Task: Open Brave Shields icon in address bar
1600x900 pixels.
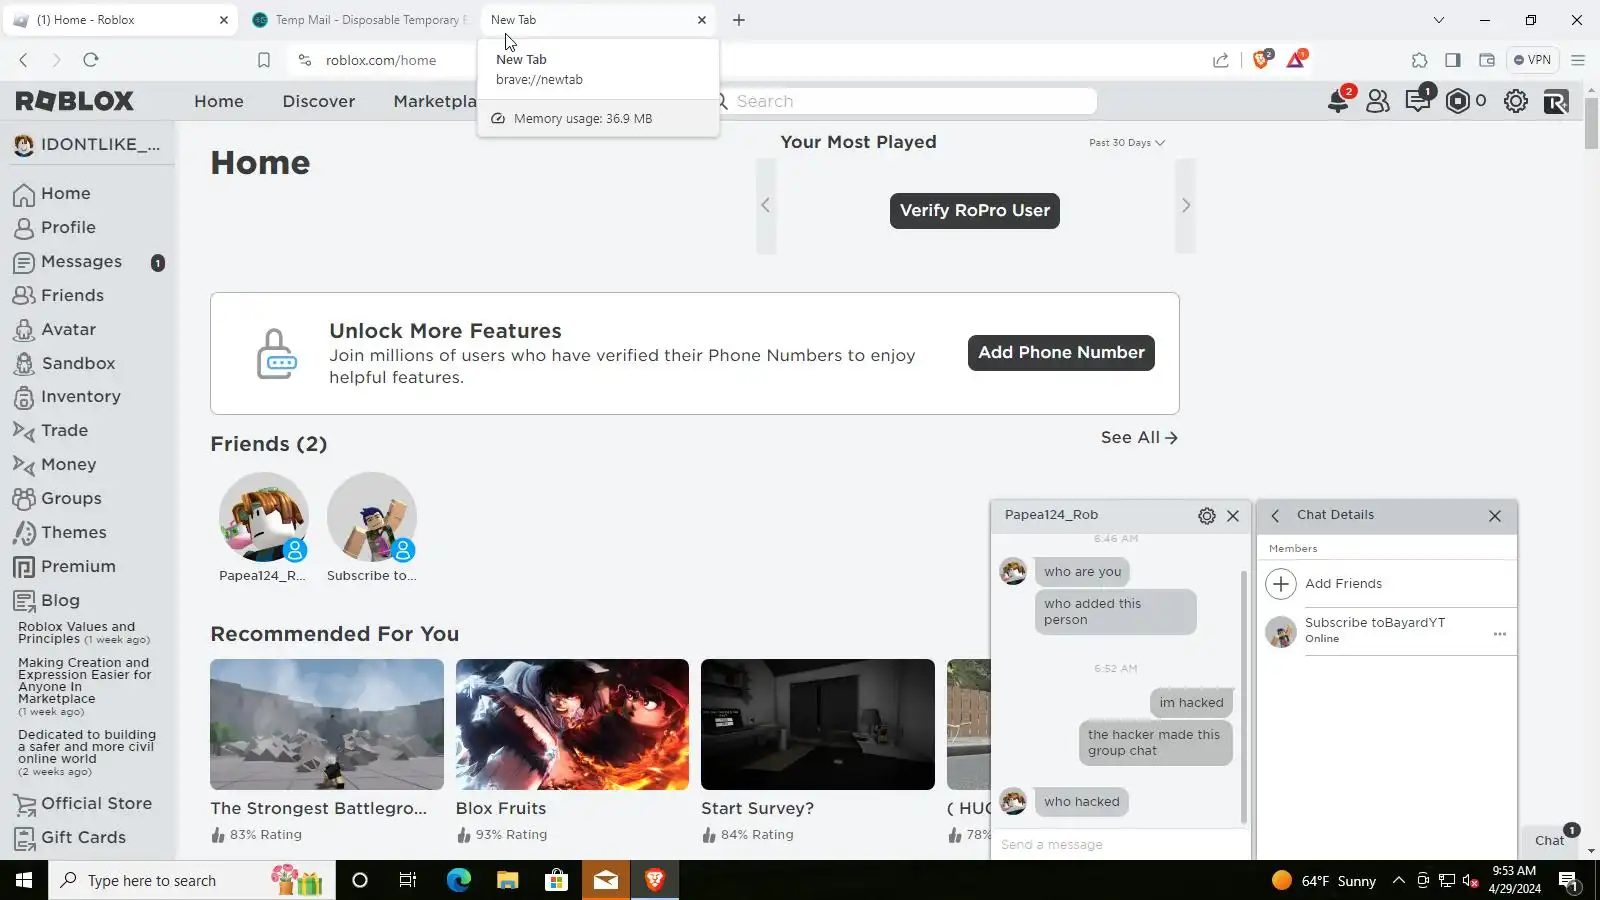Action: tap(1261, 60)
